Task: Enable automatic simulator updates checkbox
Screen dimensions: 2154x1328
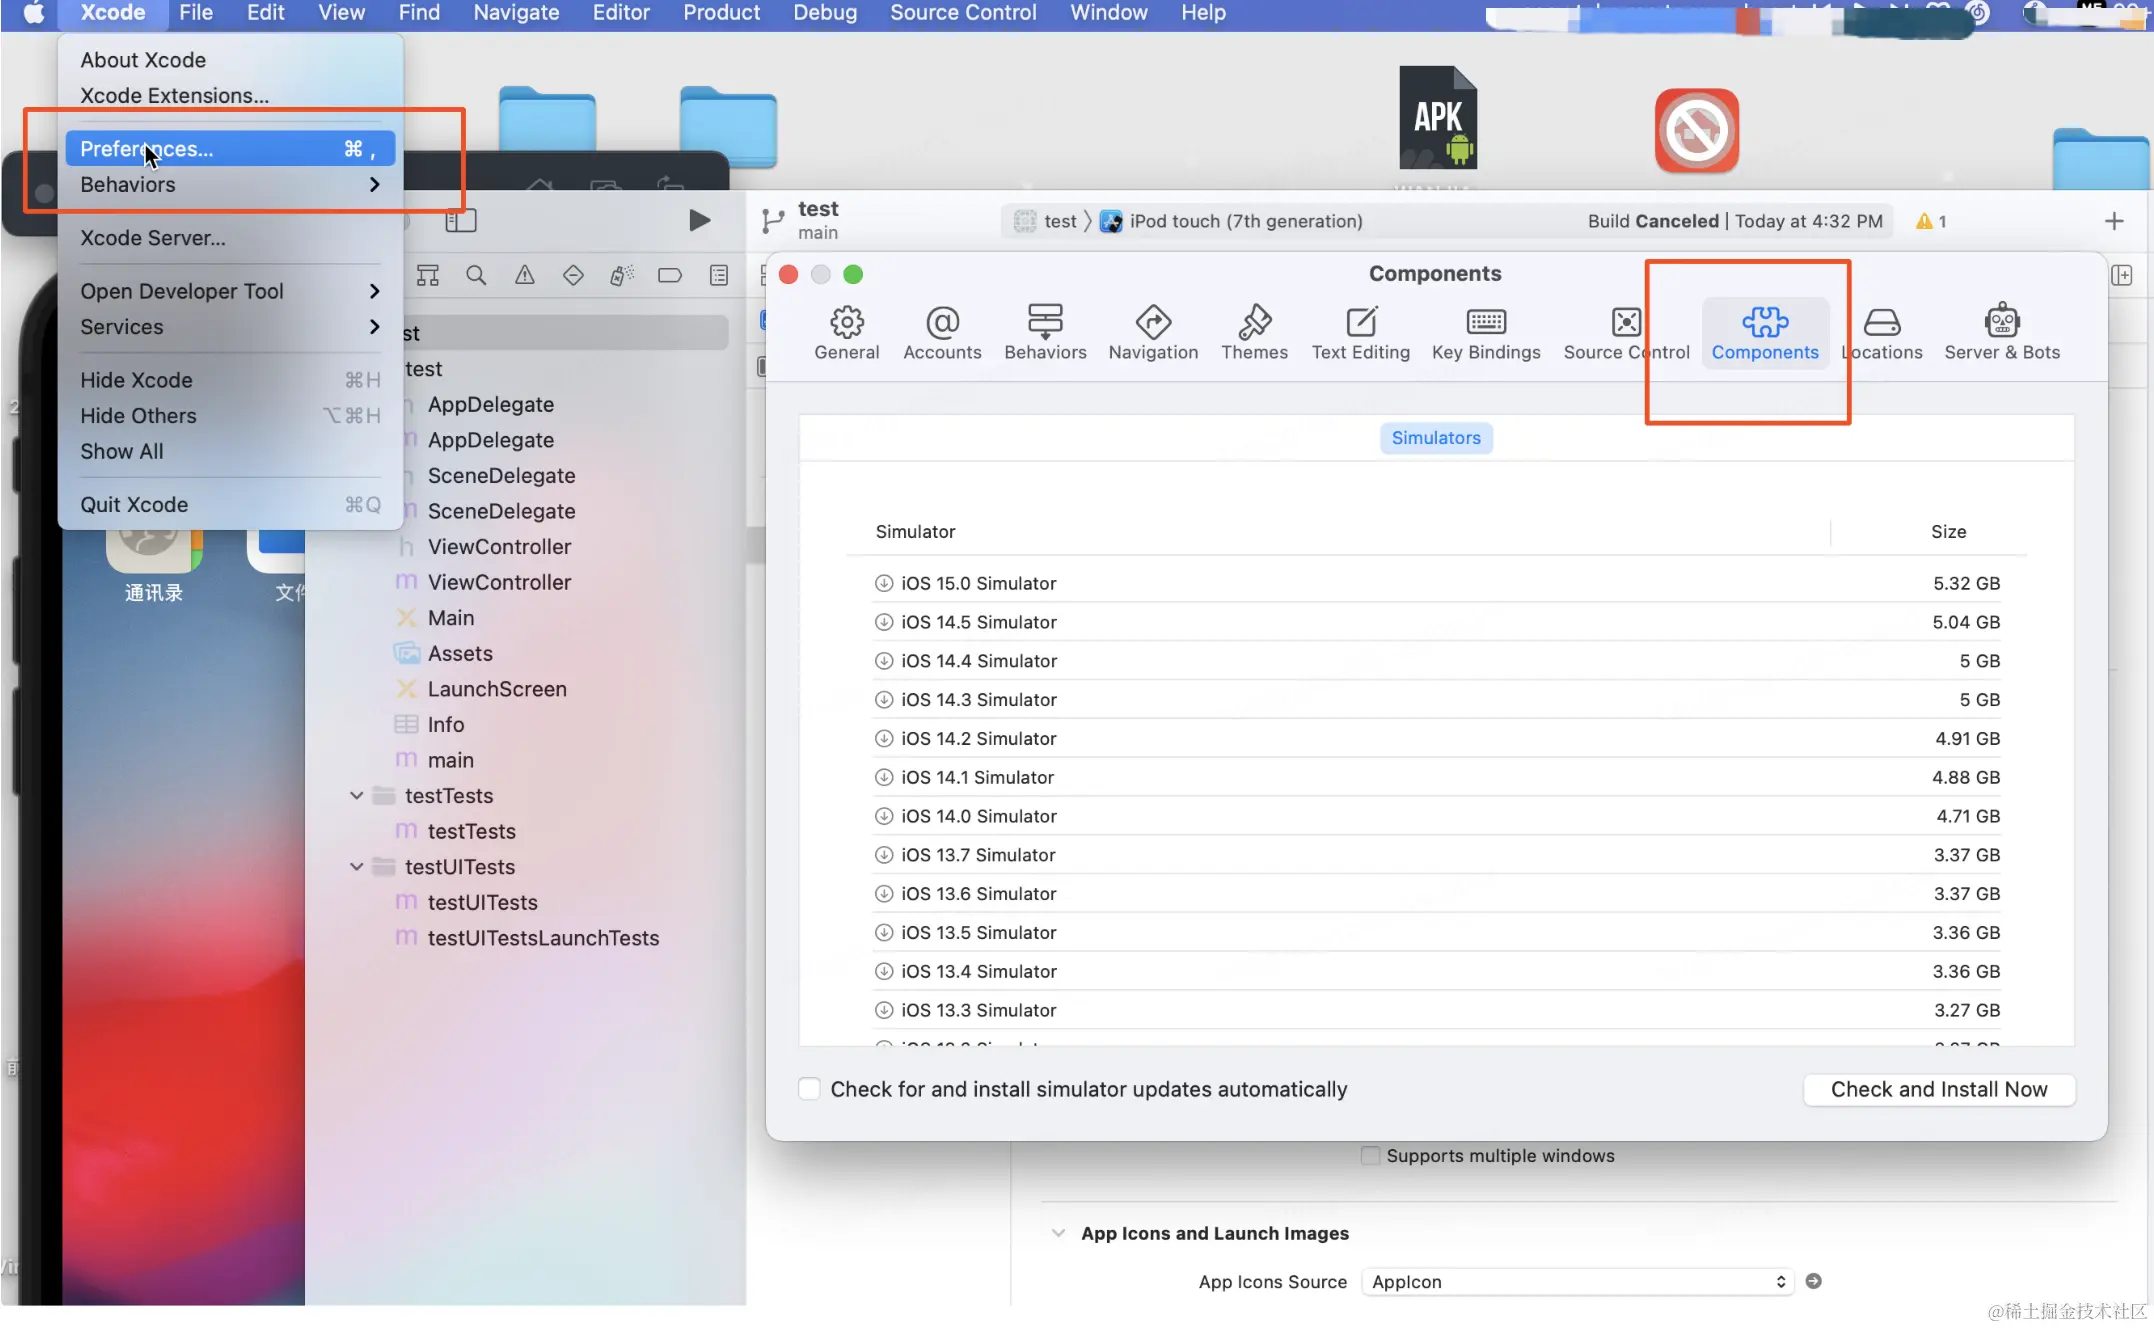Action: tap(809, 1089)
